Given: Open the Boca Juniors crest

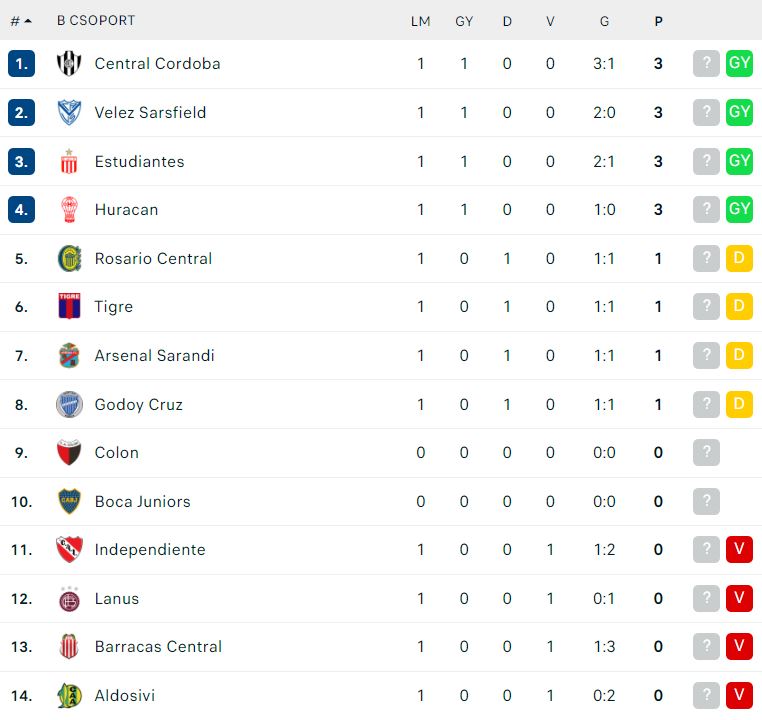Looking at the screenshot, I should 69,501.
